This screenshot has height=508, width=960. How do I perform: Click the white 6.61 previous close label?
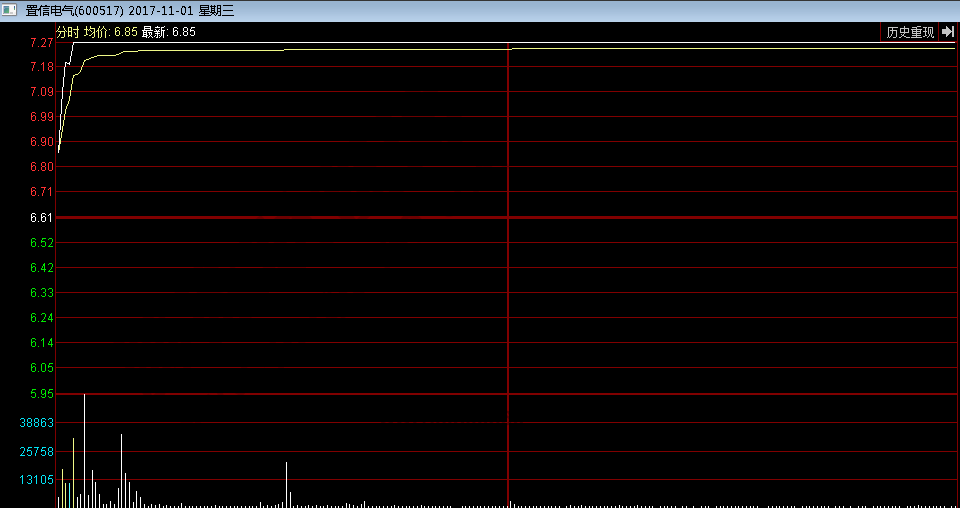[x=41, y=217]
